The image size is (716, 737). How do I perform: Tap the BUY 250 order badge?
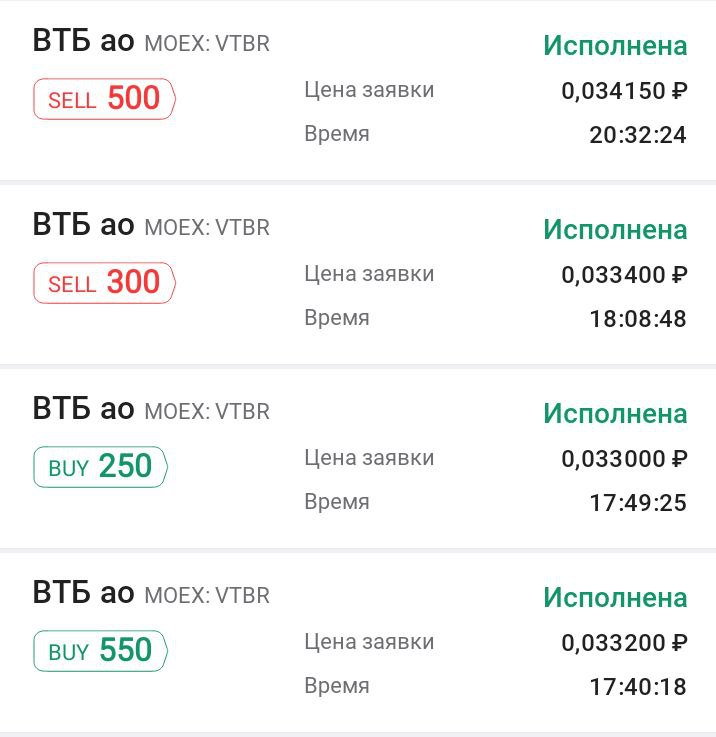coord(101,466)
